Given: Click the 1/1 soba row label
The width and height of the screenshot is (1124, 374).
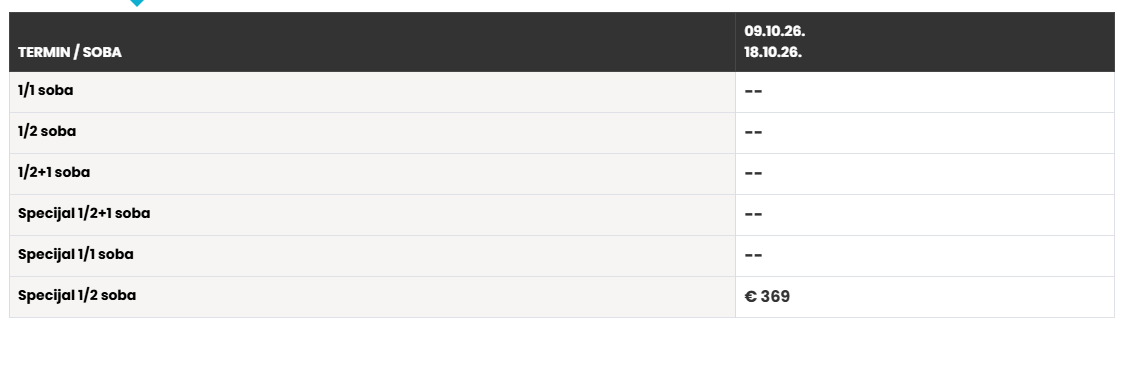Looking at the screenshot, I should (x=45, y=91).
